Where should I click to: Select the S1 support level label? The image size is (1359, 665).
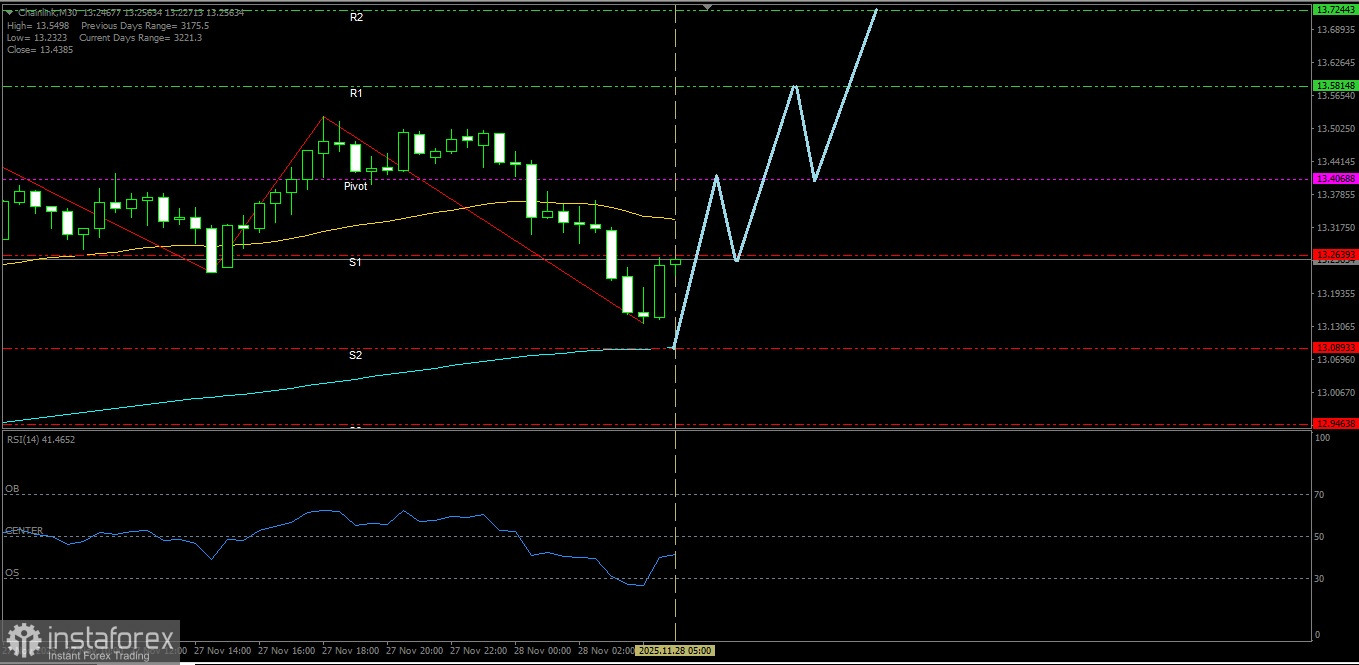[x=356, y=262]
